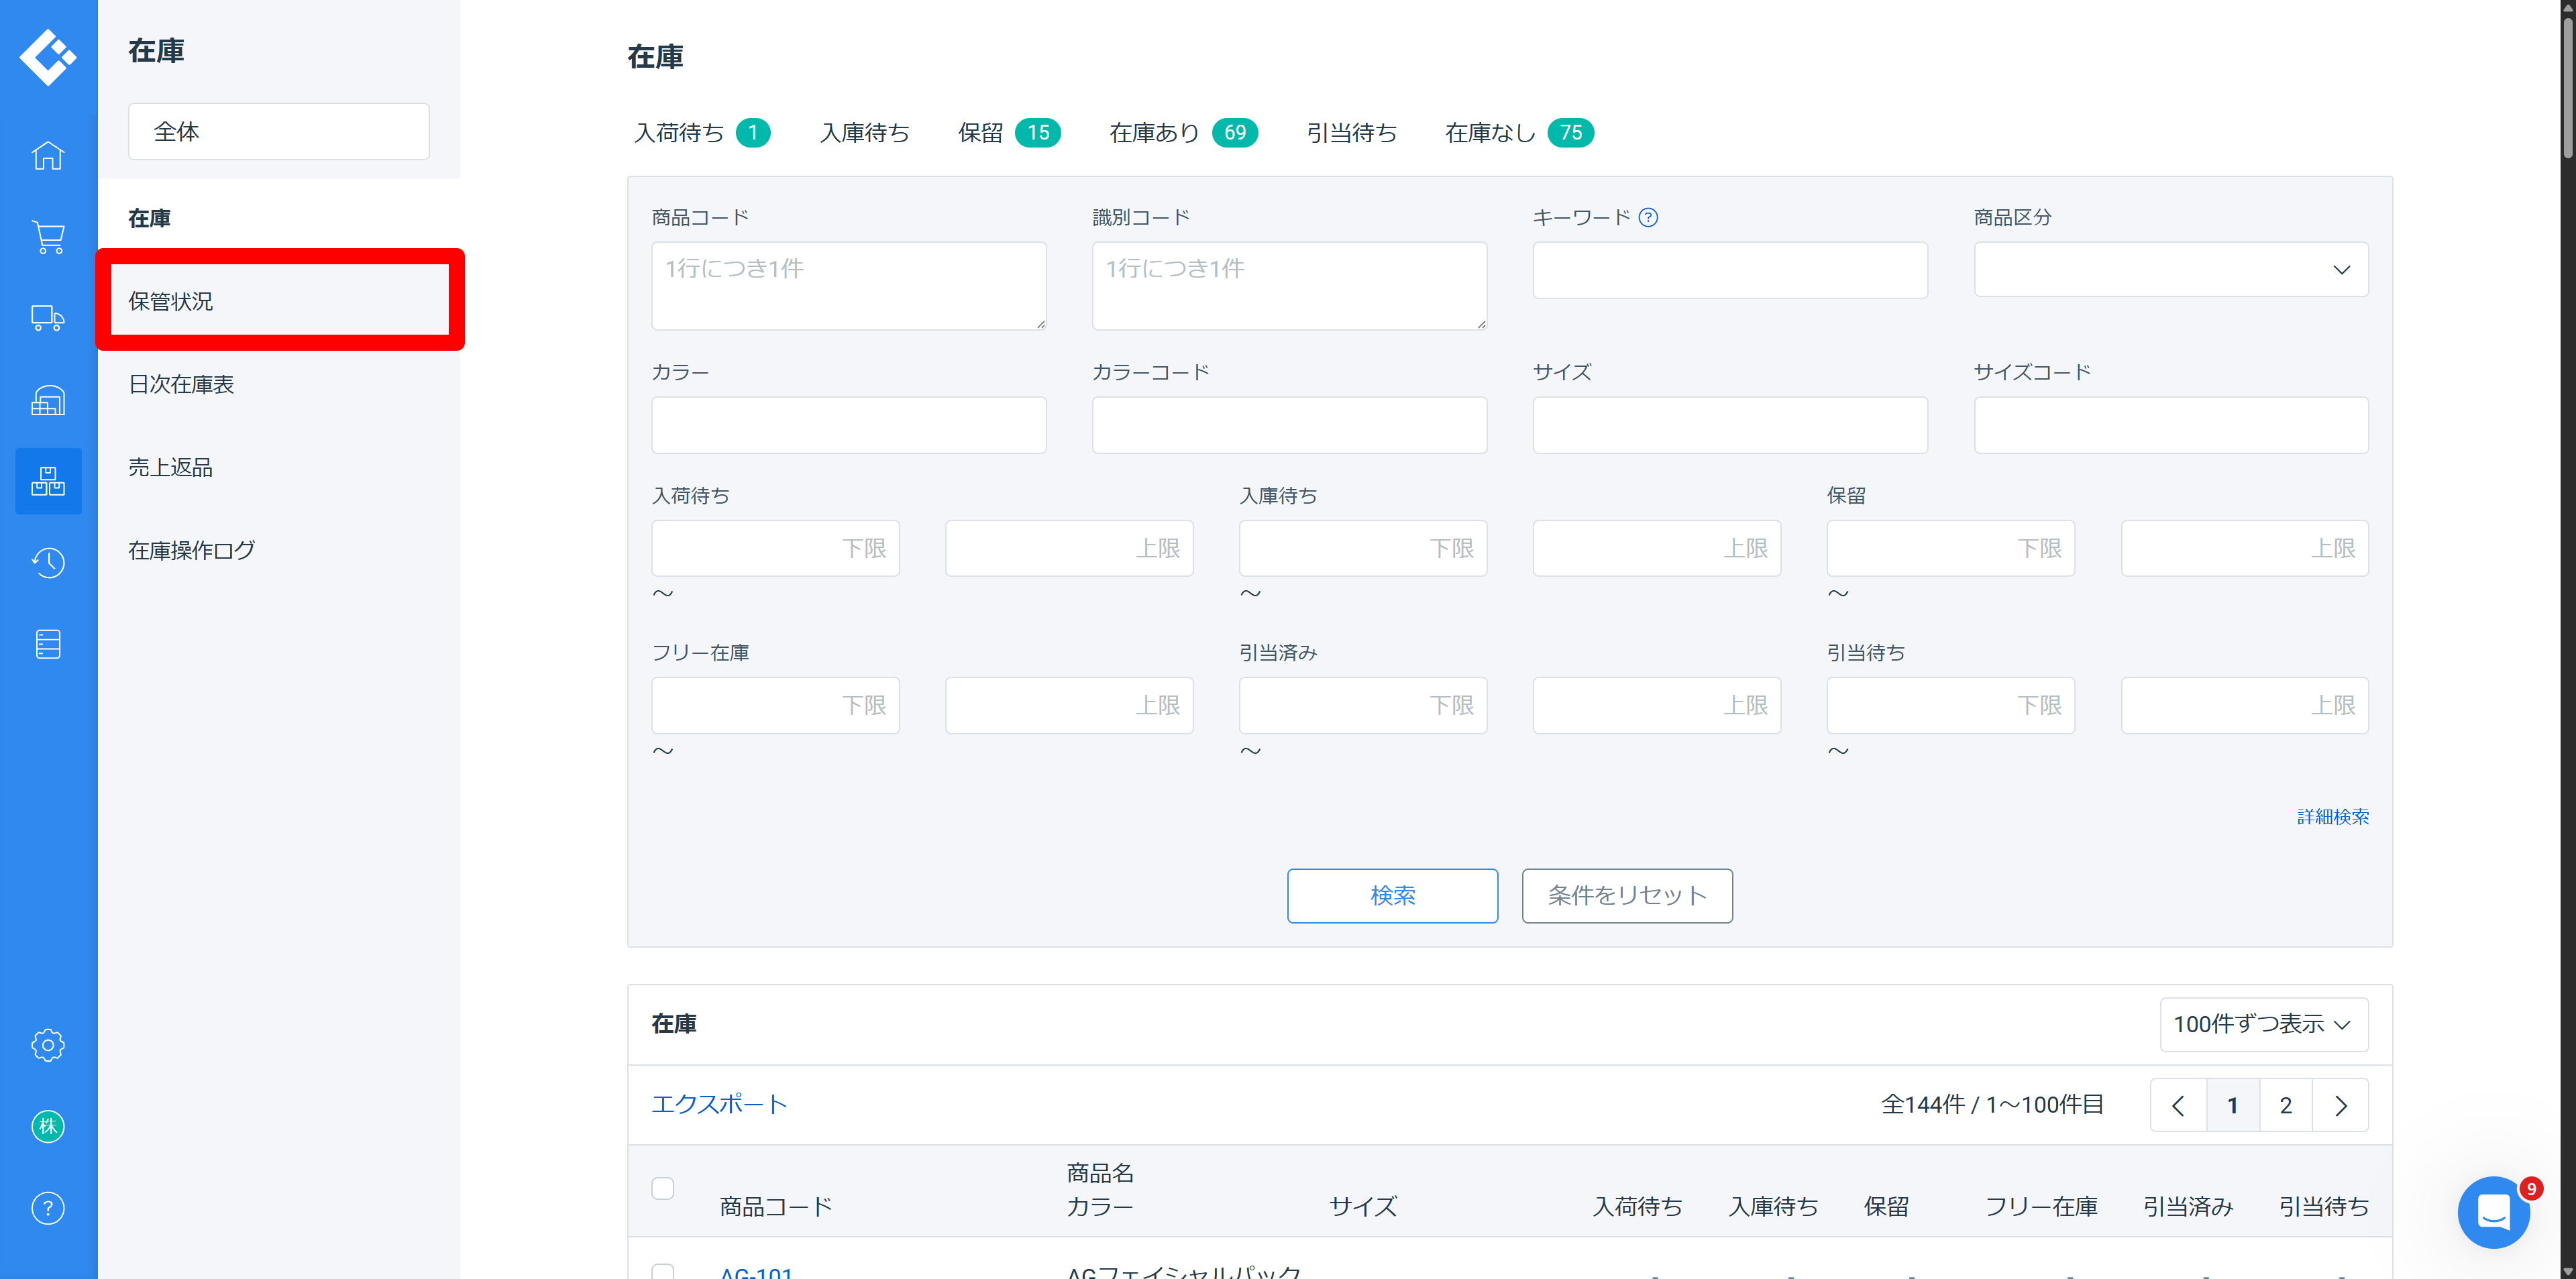The width and height of the screenshot is (2576, 1279).
Task: Go to next page arrow
Action: pyautogui.click(x=2340, y=1105)
